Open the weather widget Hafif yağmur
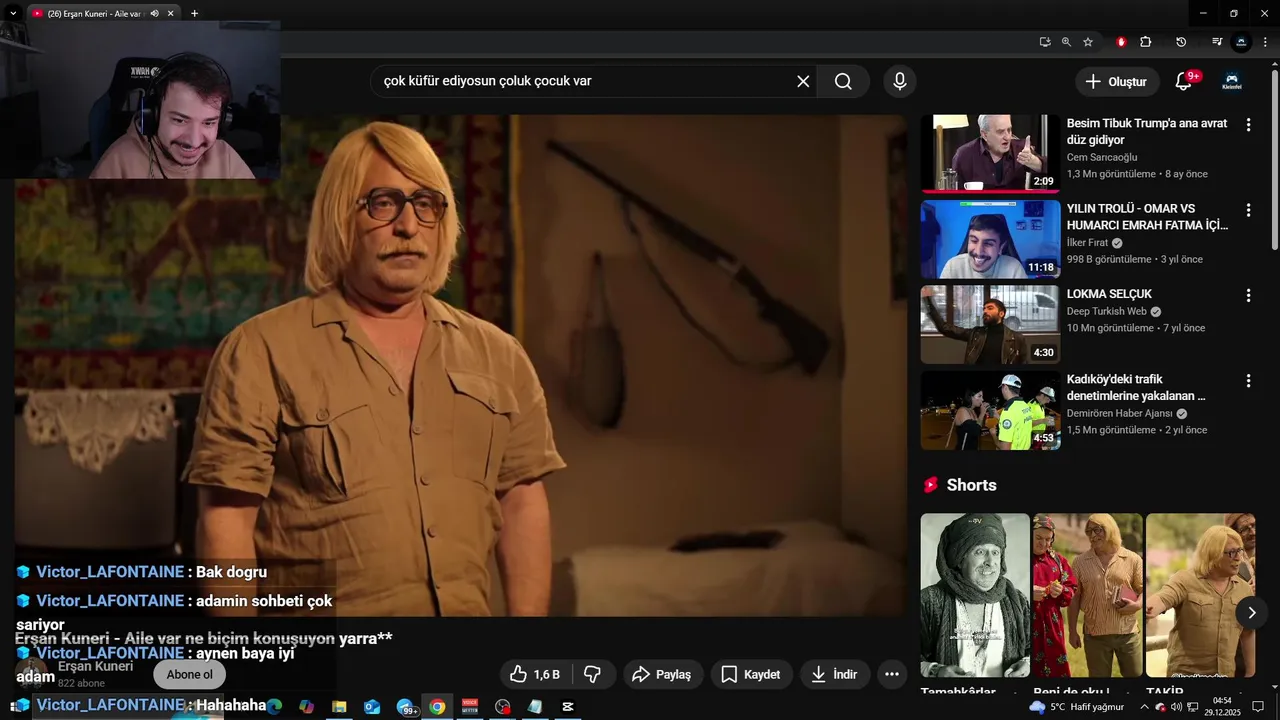This screenshot has width=1280, height=720. [x=1078, y=707]
